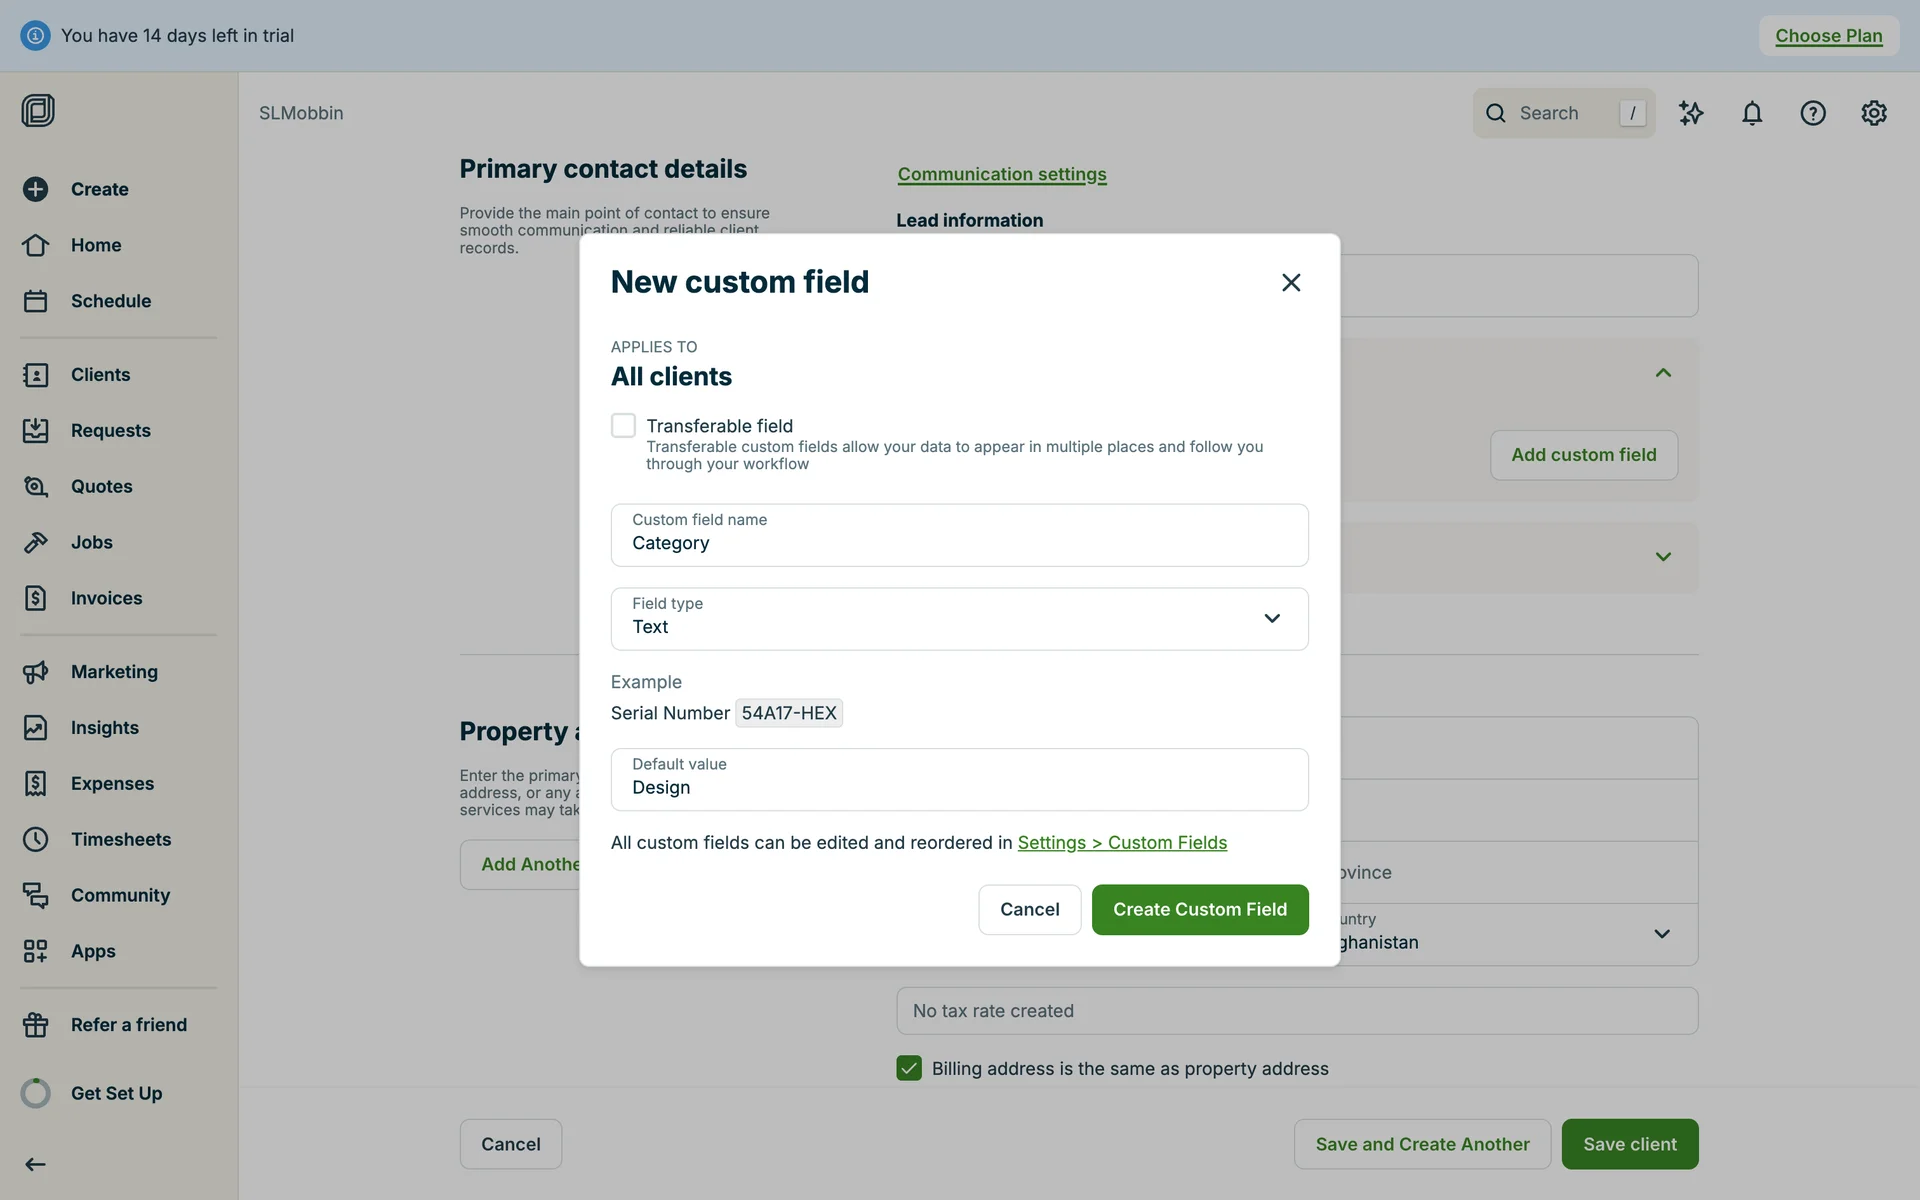Click the Marketing megaphone icon

[x=36, y=672]
